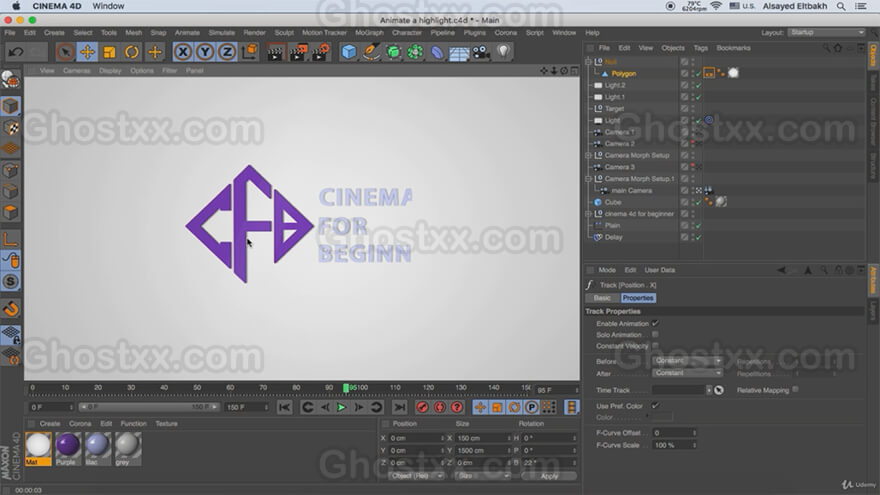
Task: Open the Layout Startup dropdown
Action: [826, 33]
